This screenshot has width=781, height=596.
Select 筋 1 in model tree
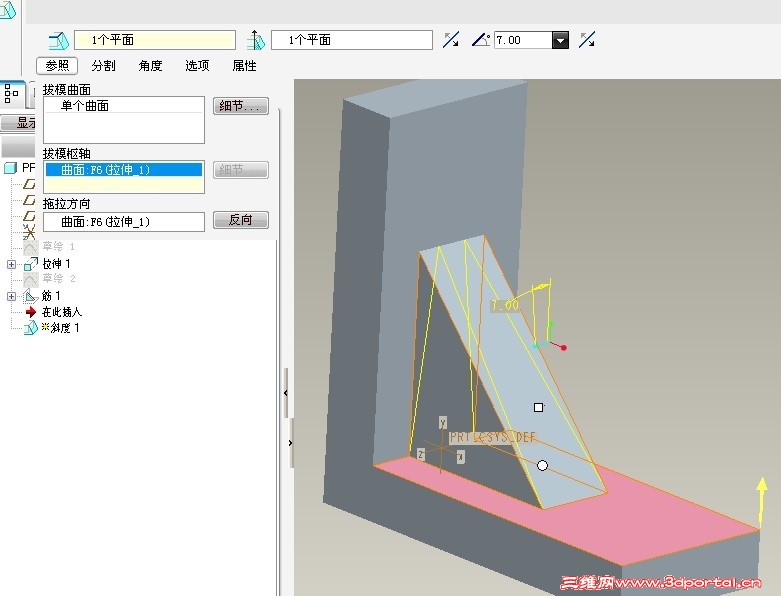(51, 296)
